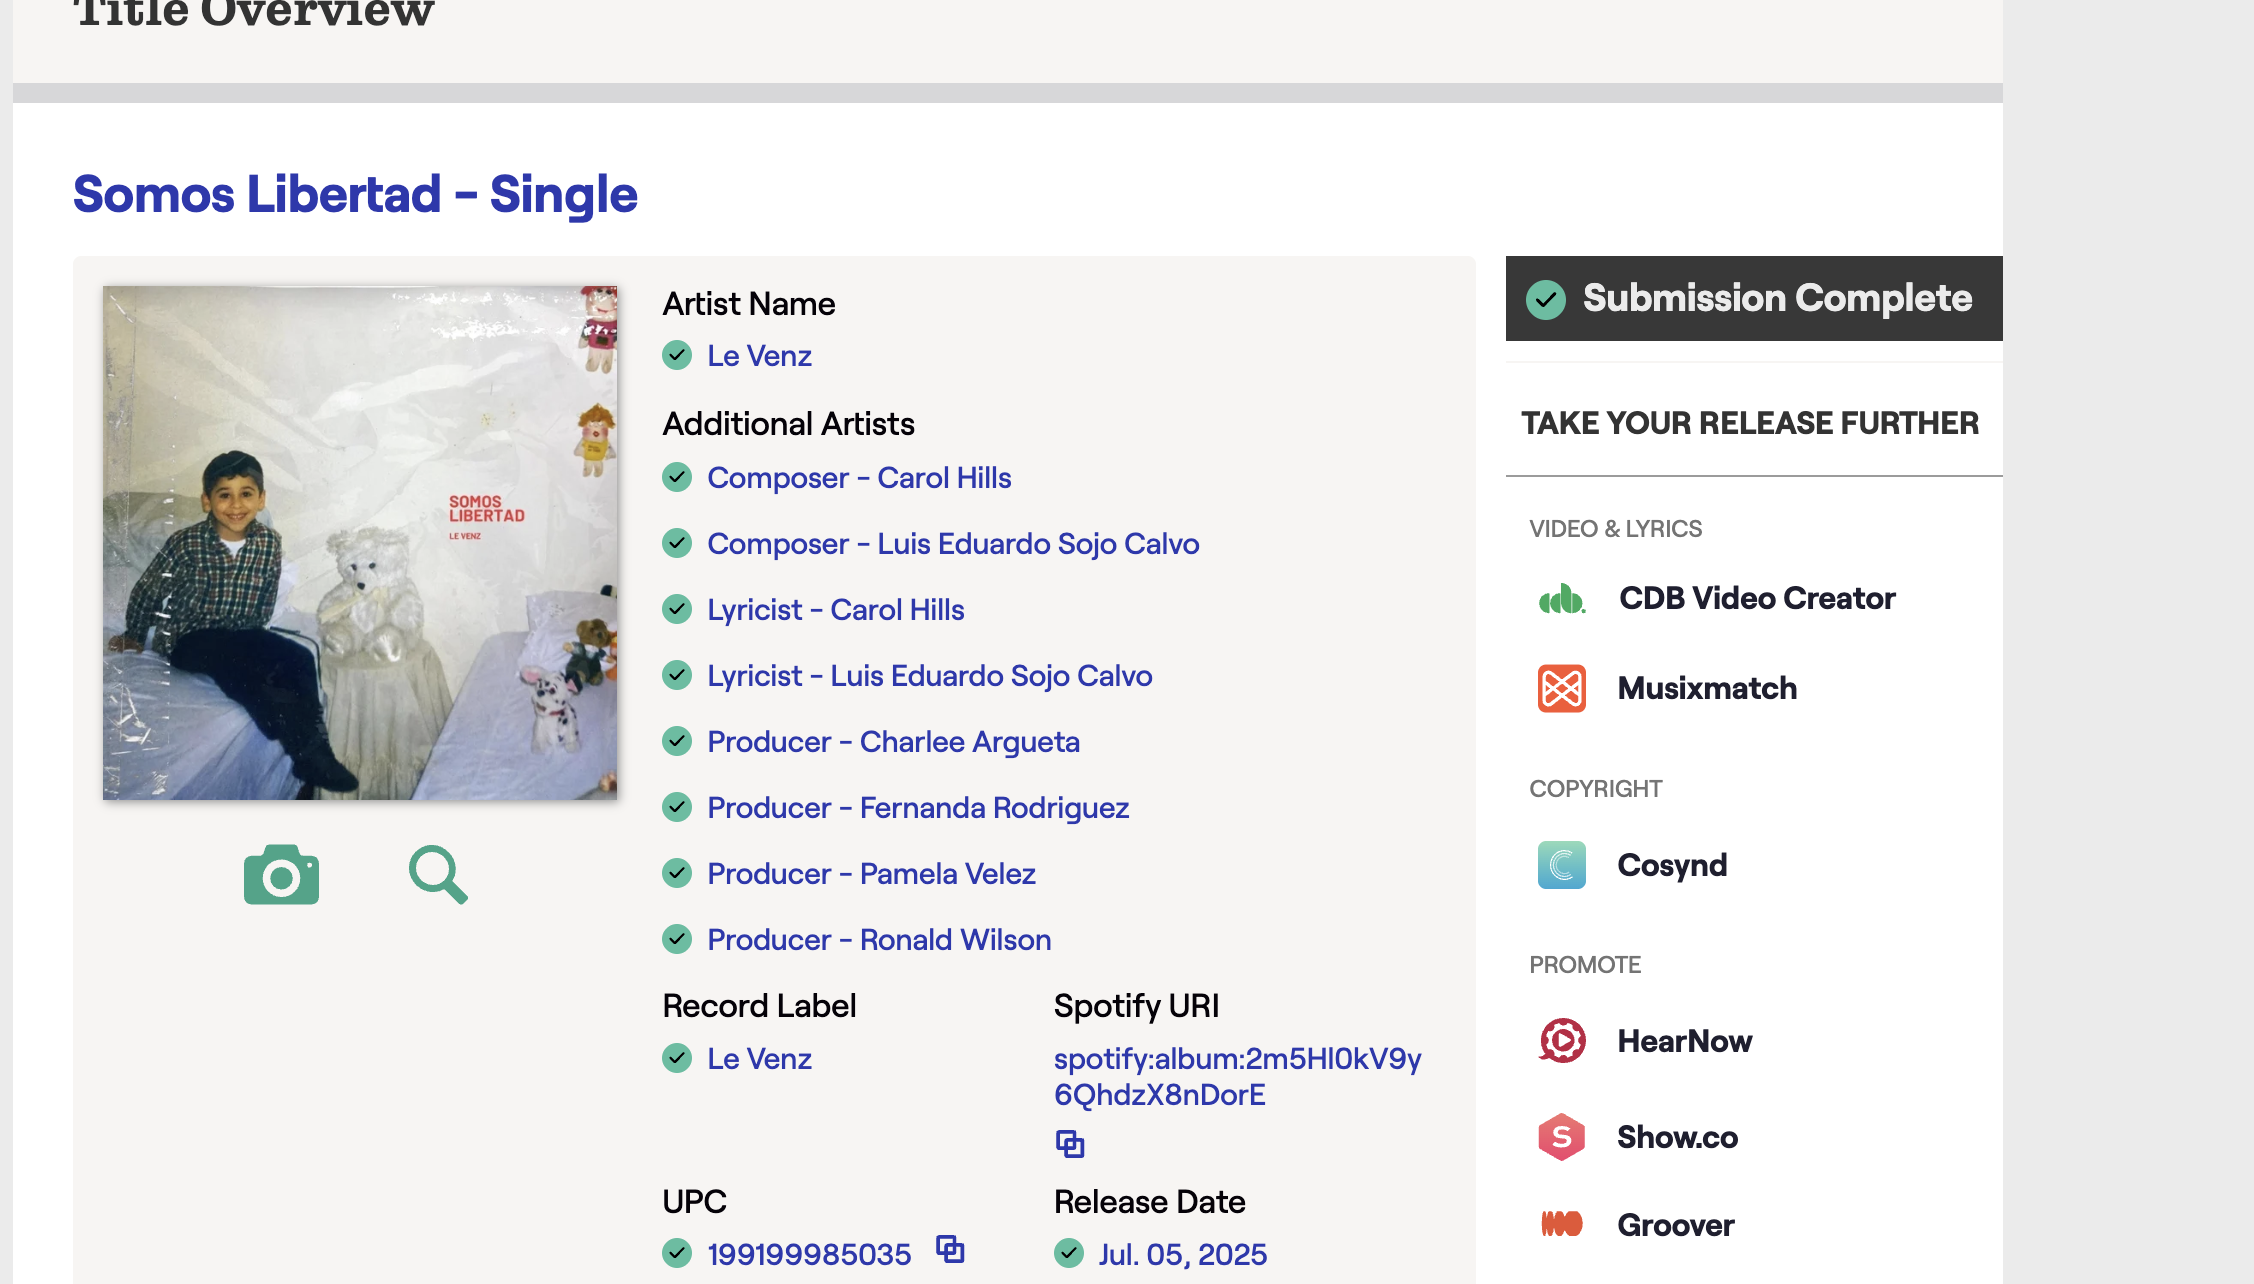This screenshot has width=2254, height=1284.
Task: Open the Somos Libertad - Single title link
Action: pos(355,194)
